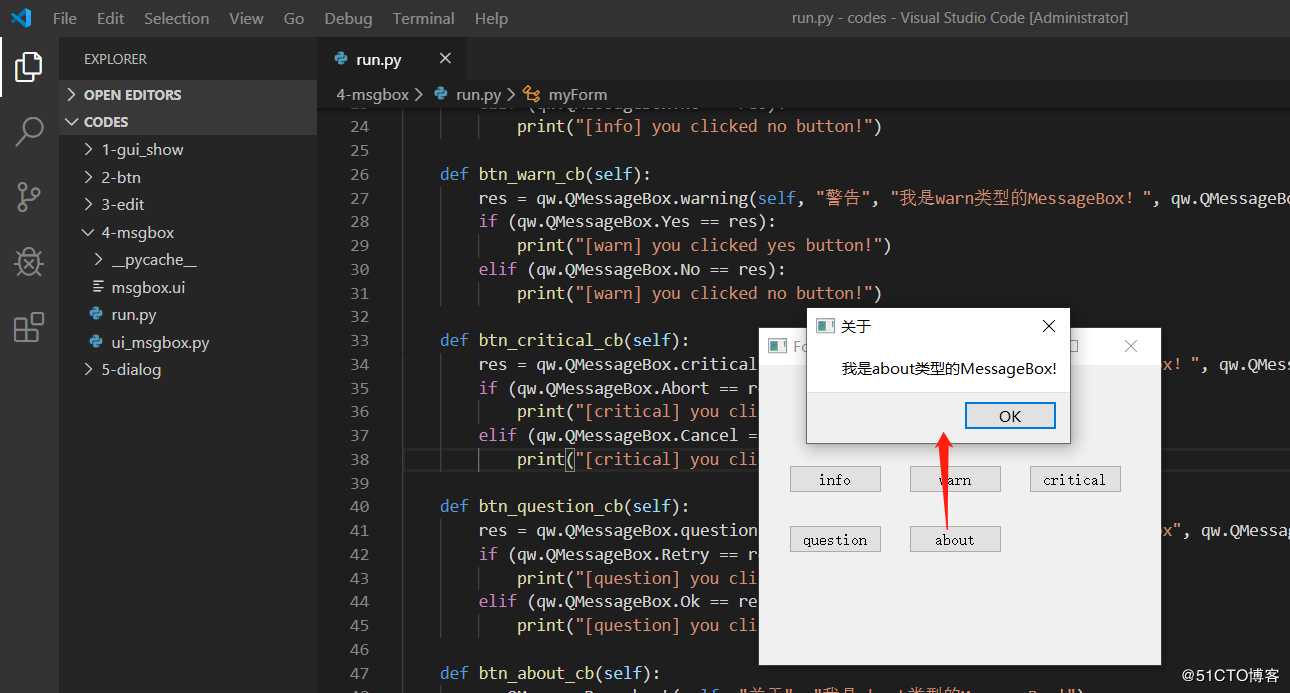This screenshot has height=693, width=1290.
Task: Click line number 26 in the gutter
Action: pyautogui.click(x=360, y=174)
